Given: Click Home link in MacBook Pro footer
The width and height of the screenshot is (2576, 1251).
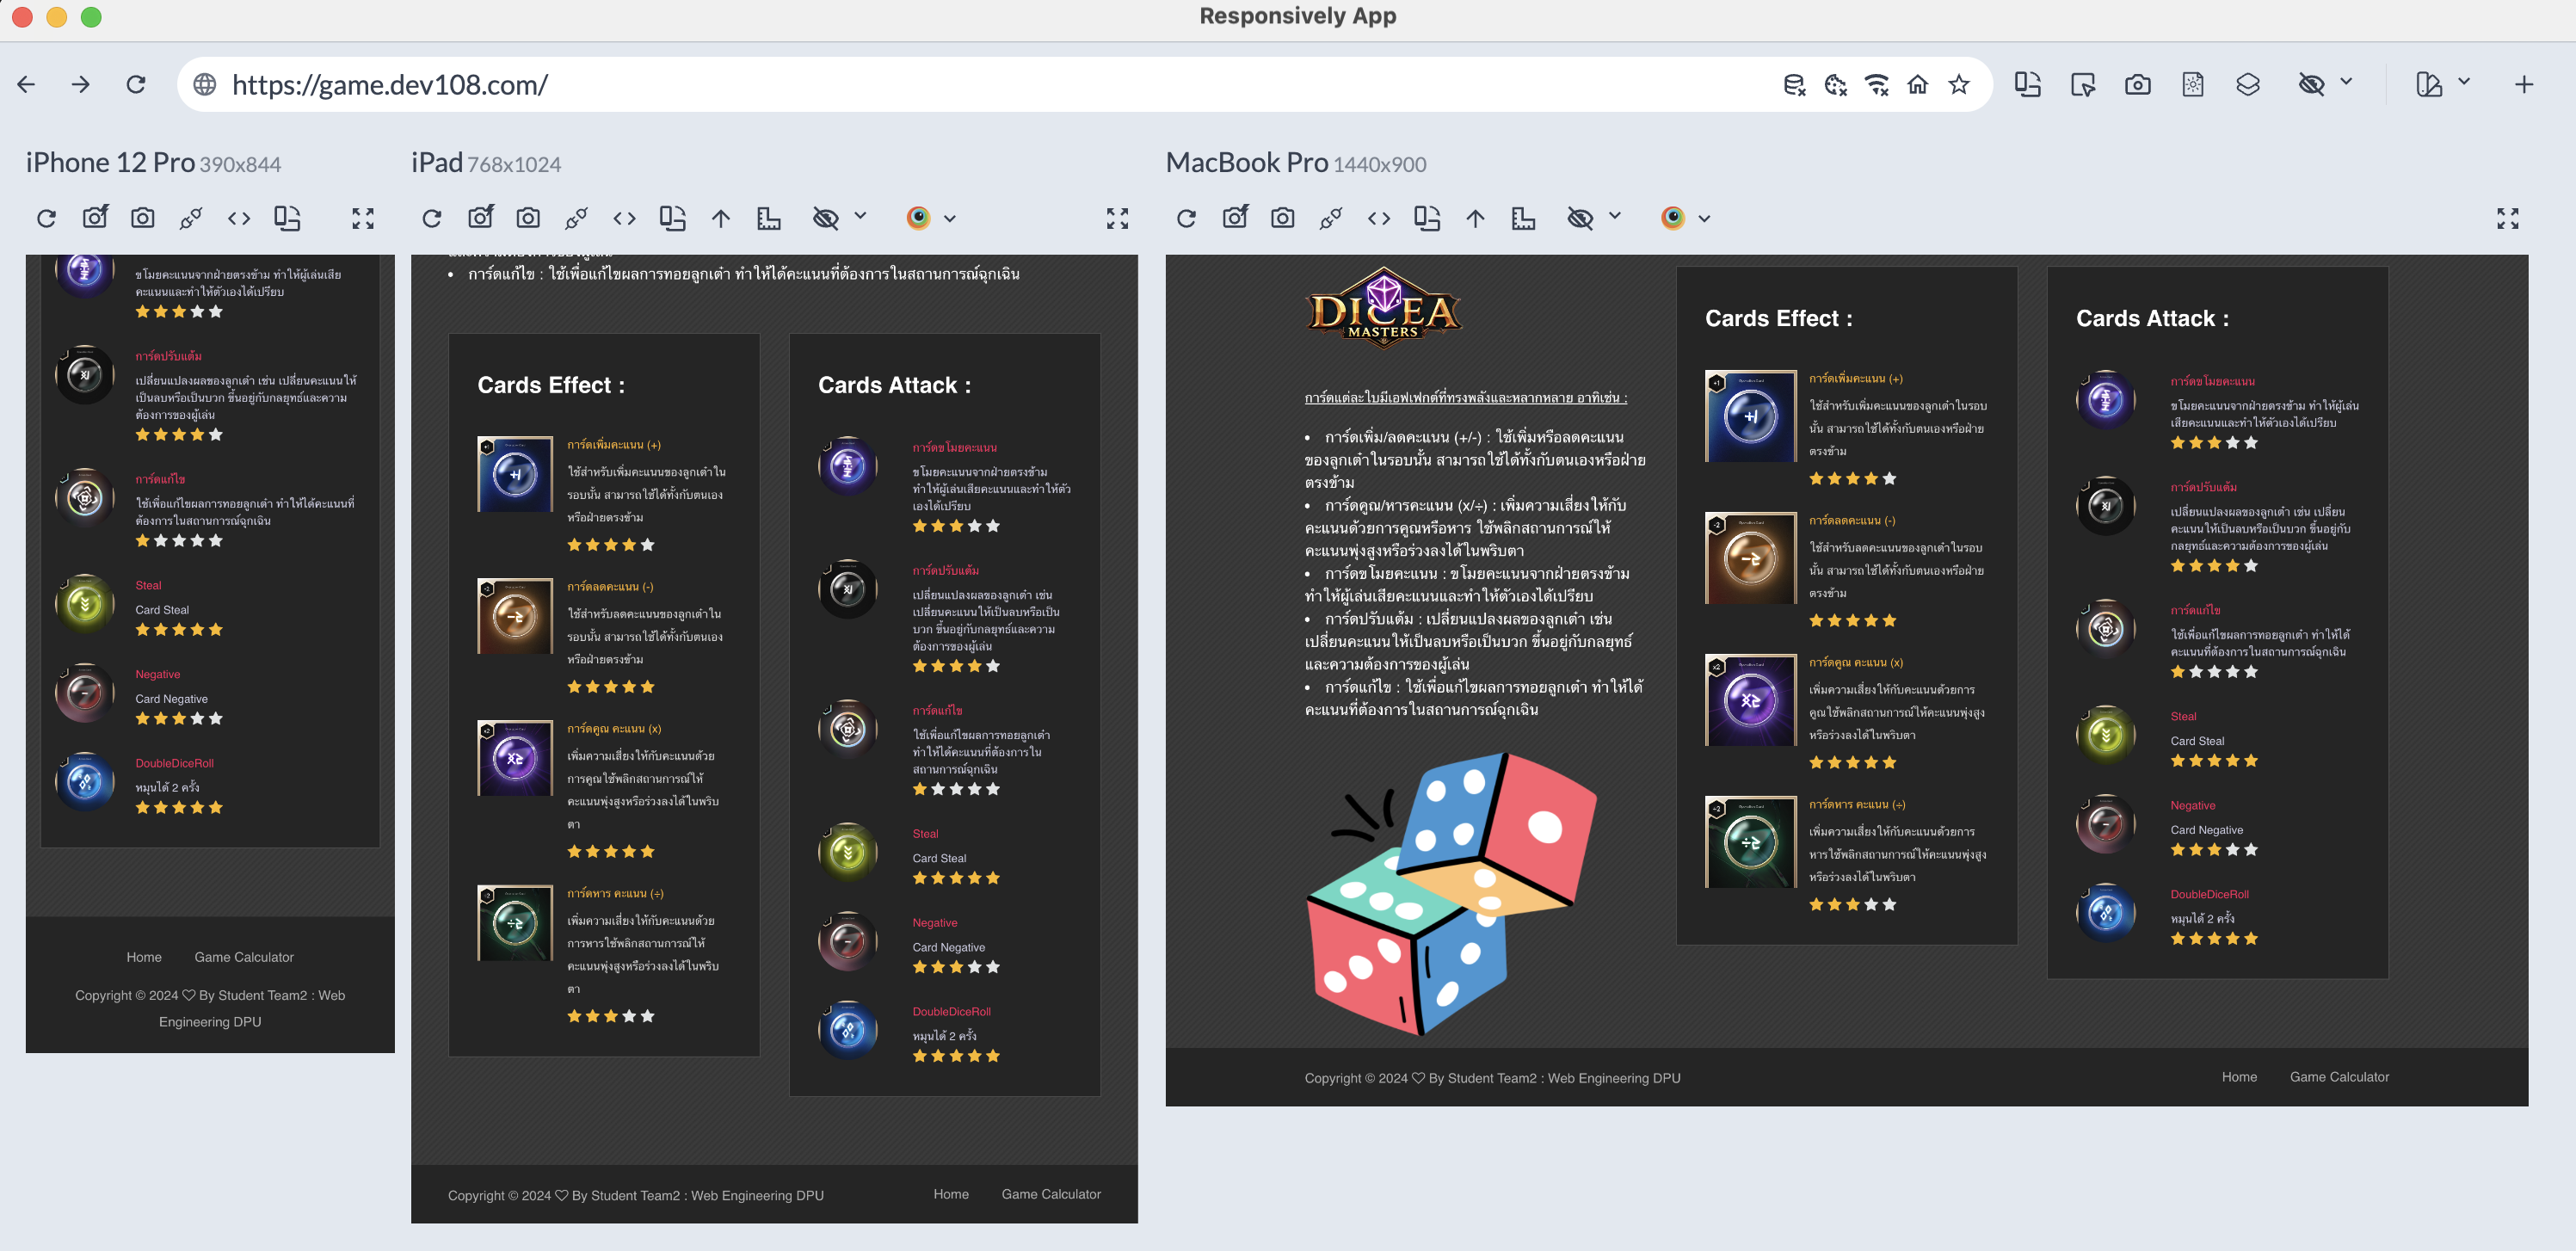Looking at the screenshot, I should pos(2239,1077).
